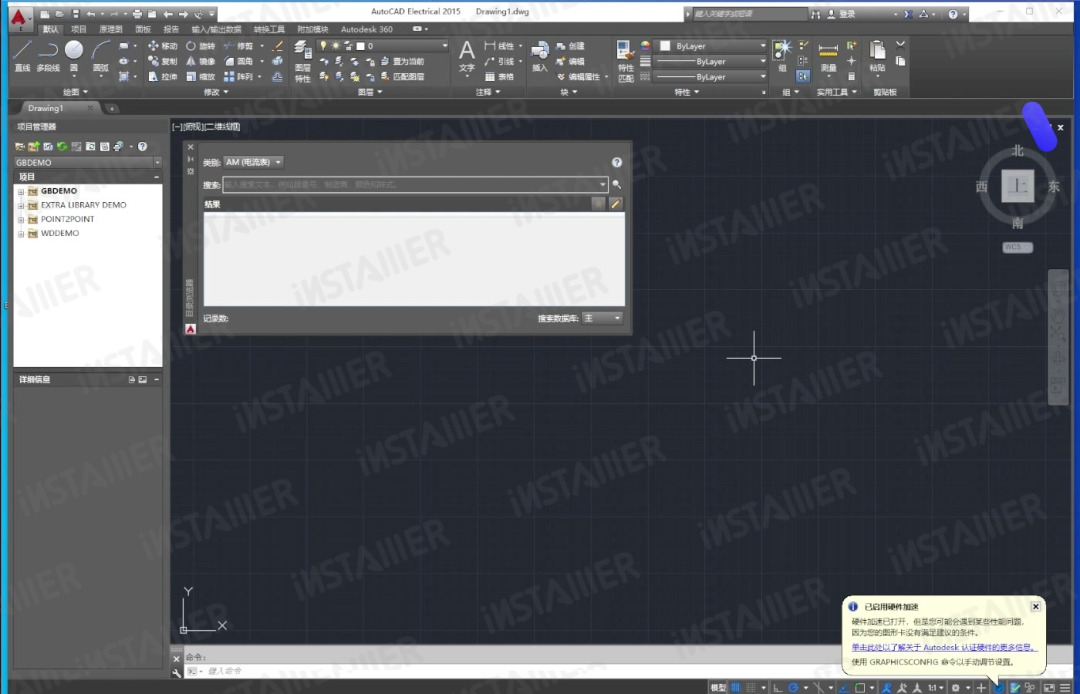Click the 表格 (Table) tool
The height and width of the screenshot is (694, 1080).
click(500, 76)
